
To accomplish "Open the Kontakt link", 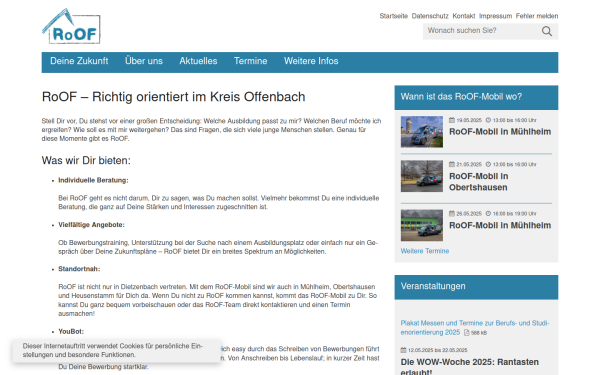I will click(464, 16).
